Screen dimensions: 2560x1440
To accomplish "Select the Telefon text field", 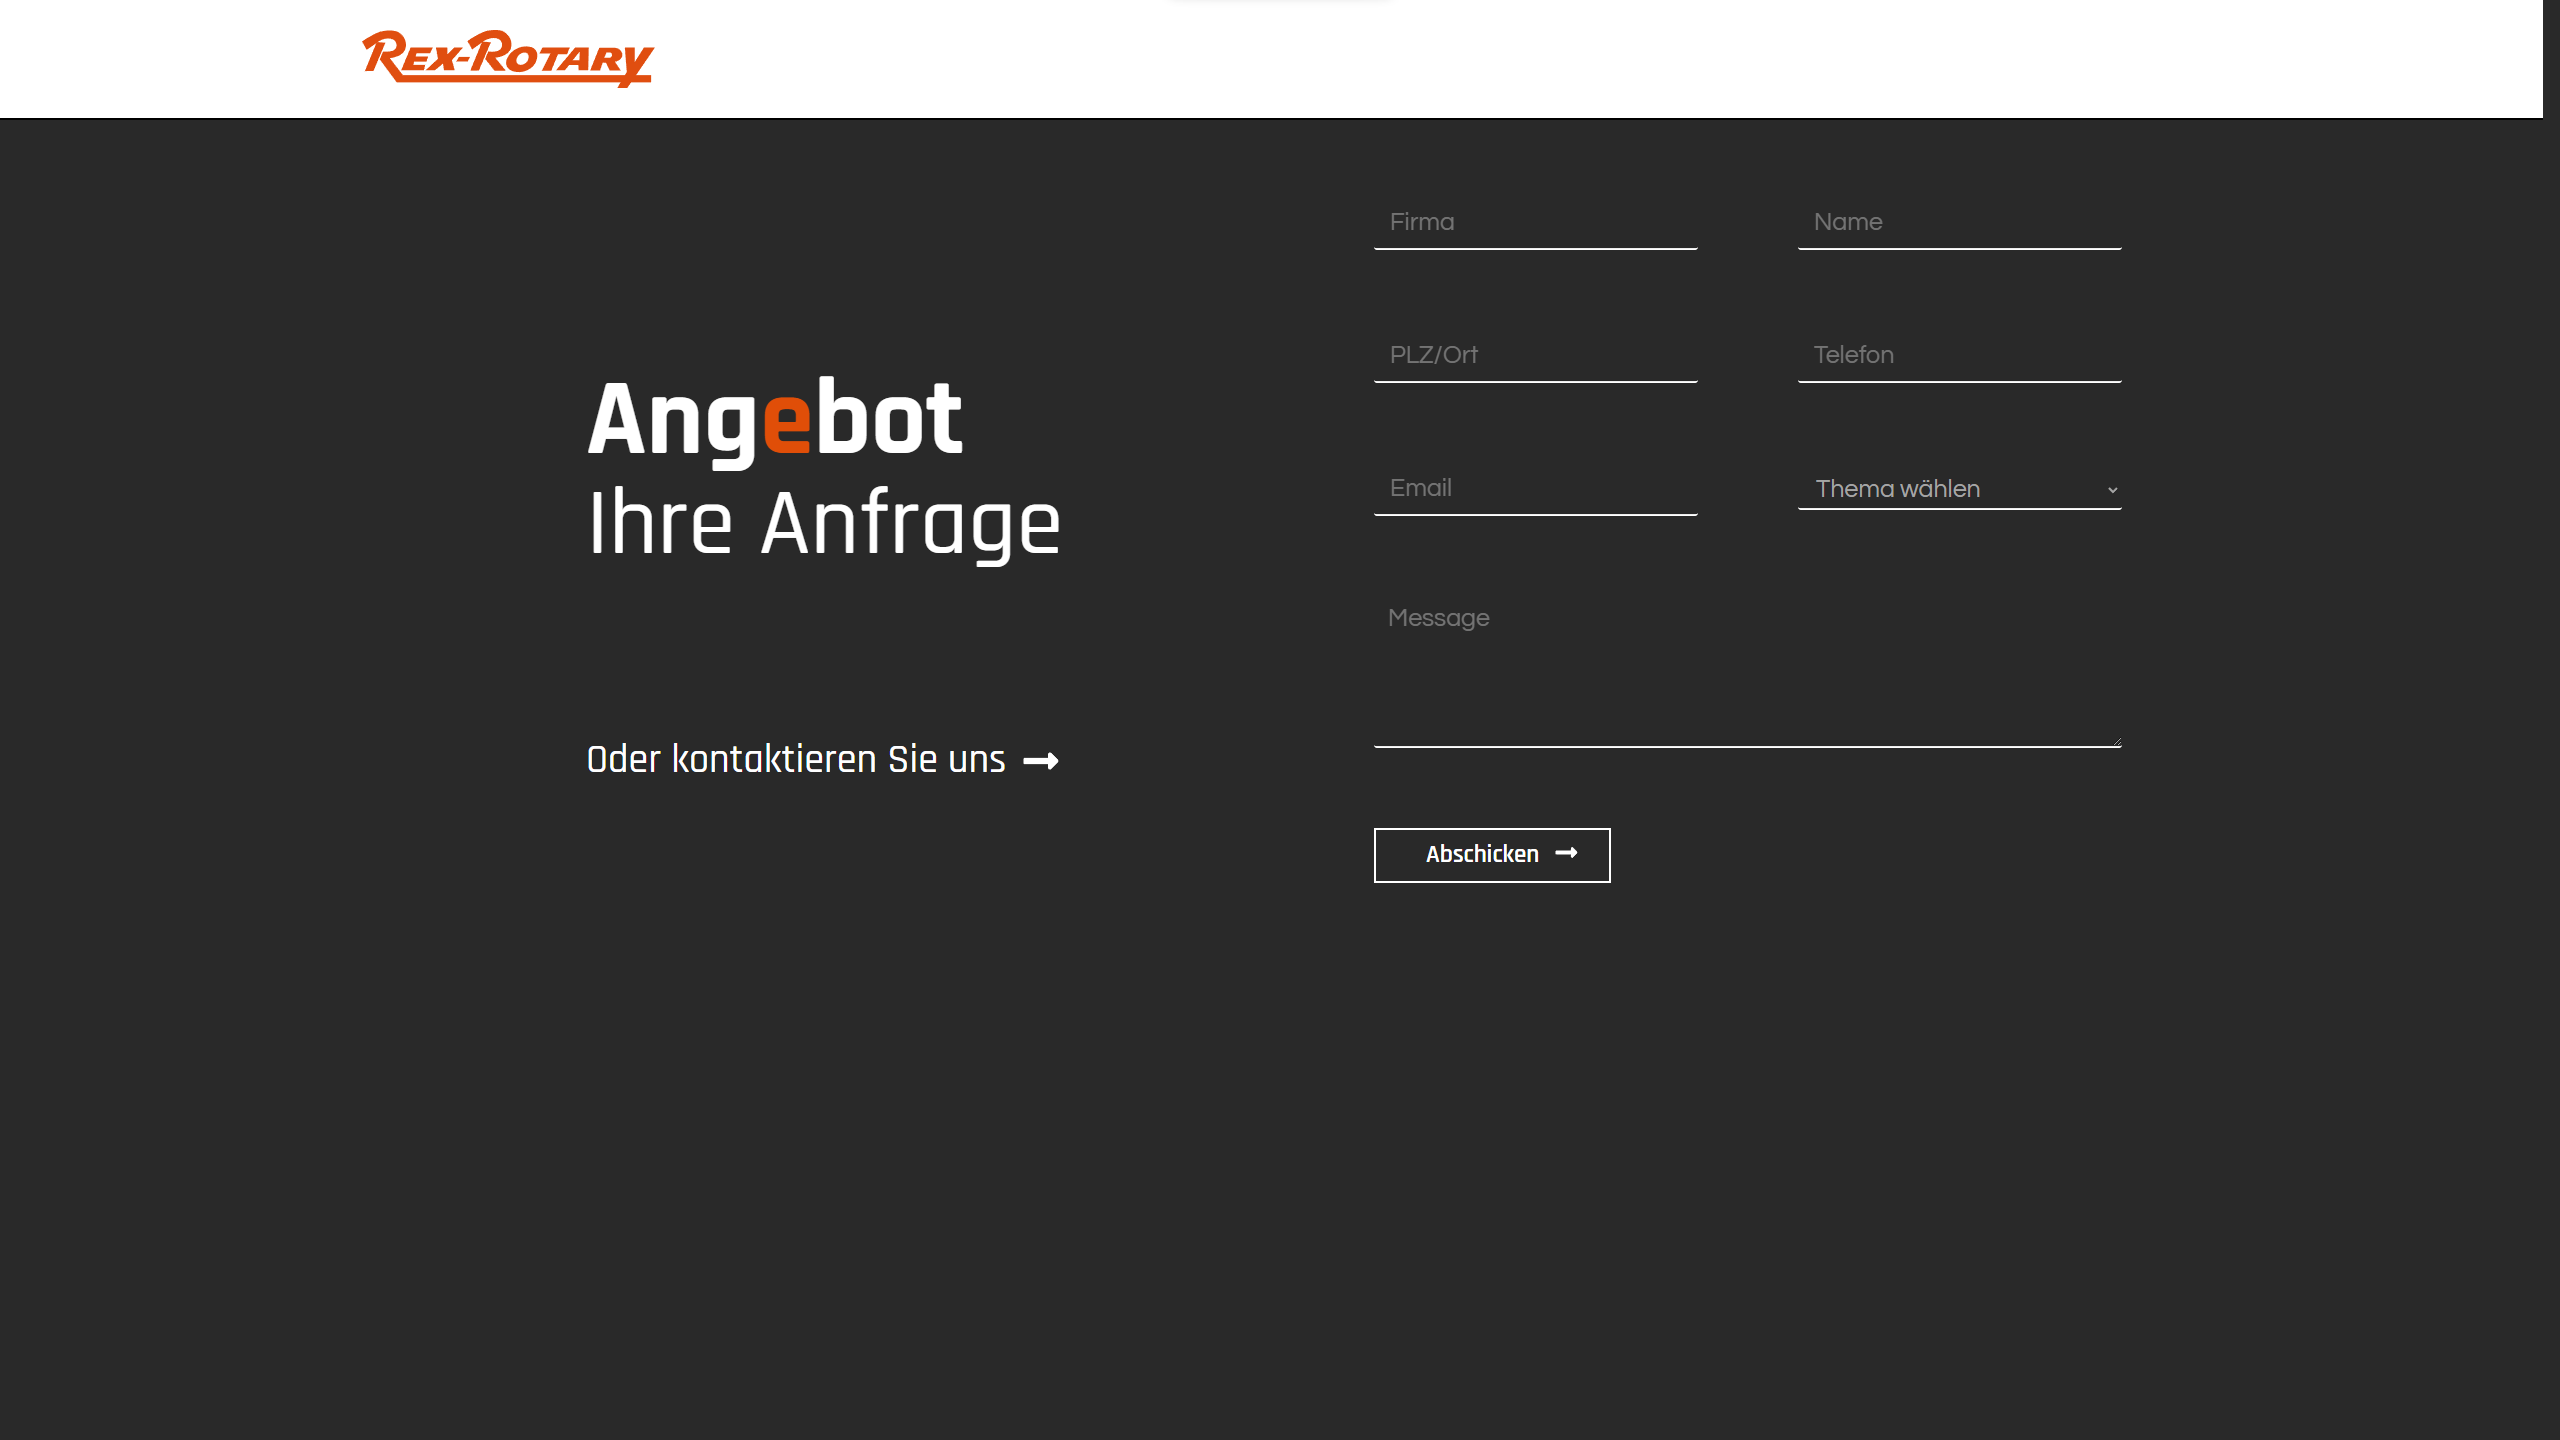I will coord(1958,355).
